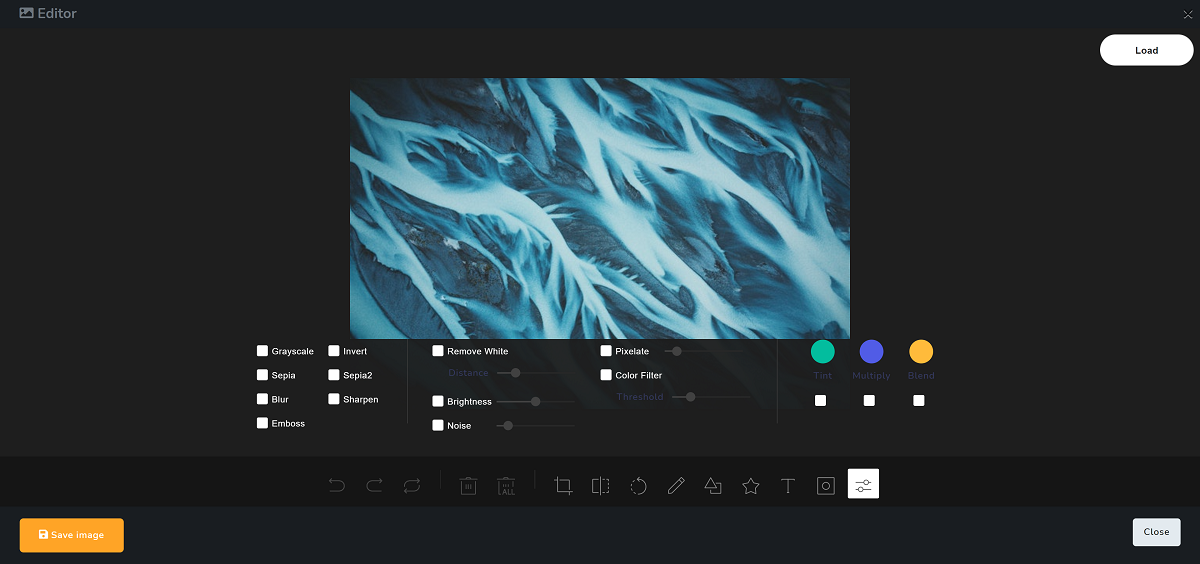Check the Brightness option
This screenshot has height=564, width=1200.
[x=438, y=401]
